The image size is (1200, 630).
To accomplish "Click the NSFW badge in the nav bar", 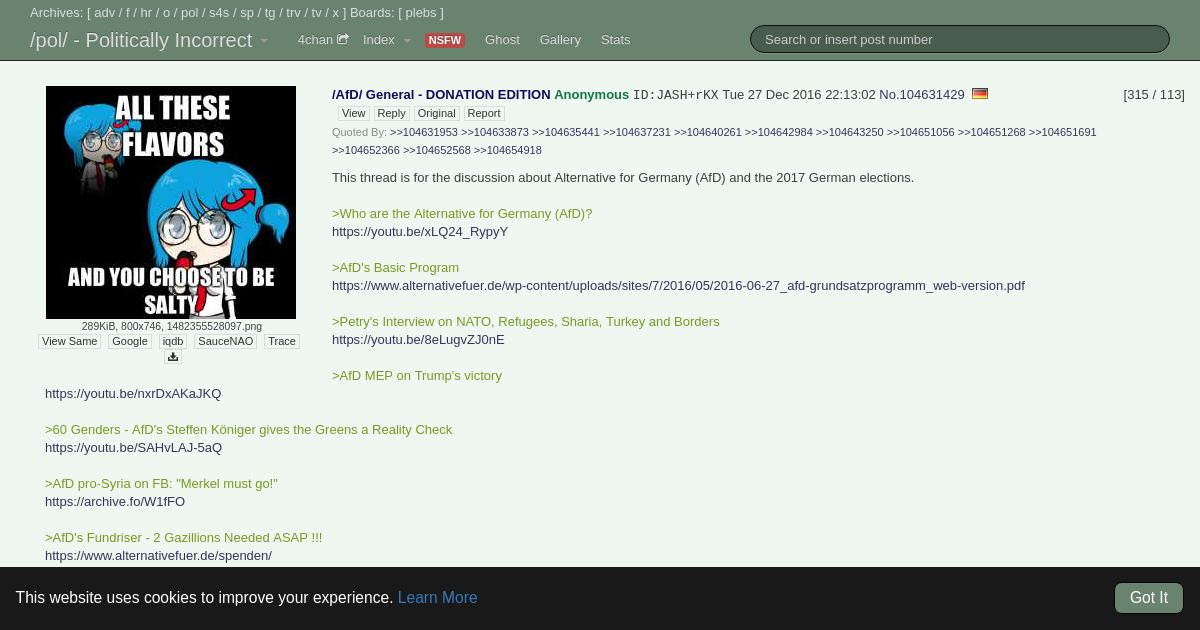I will (x=444, y=40).
